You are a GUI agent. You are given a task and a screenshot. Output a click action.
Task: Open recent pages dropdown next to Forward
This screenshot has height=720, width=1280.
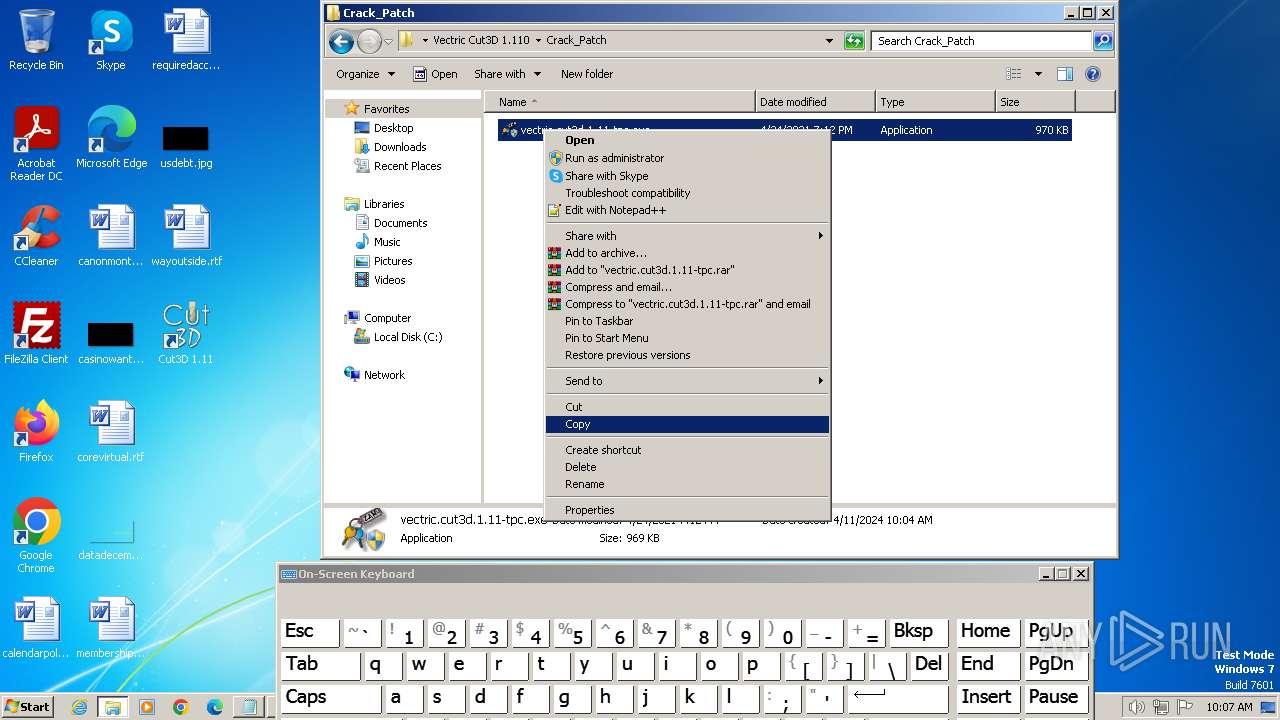pos(389,41)
